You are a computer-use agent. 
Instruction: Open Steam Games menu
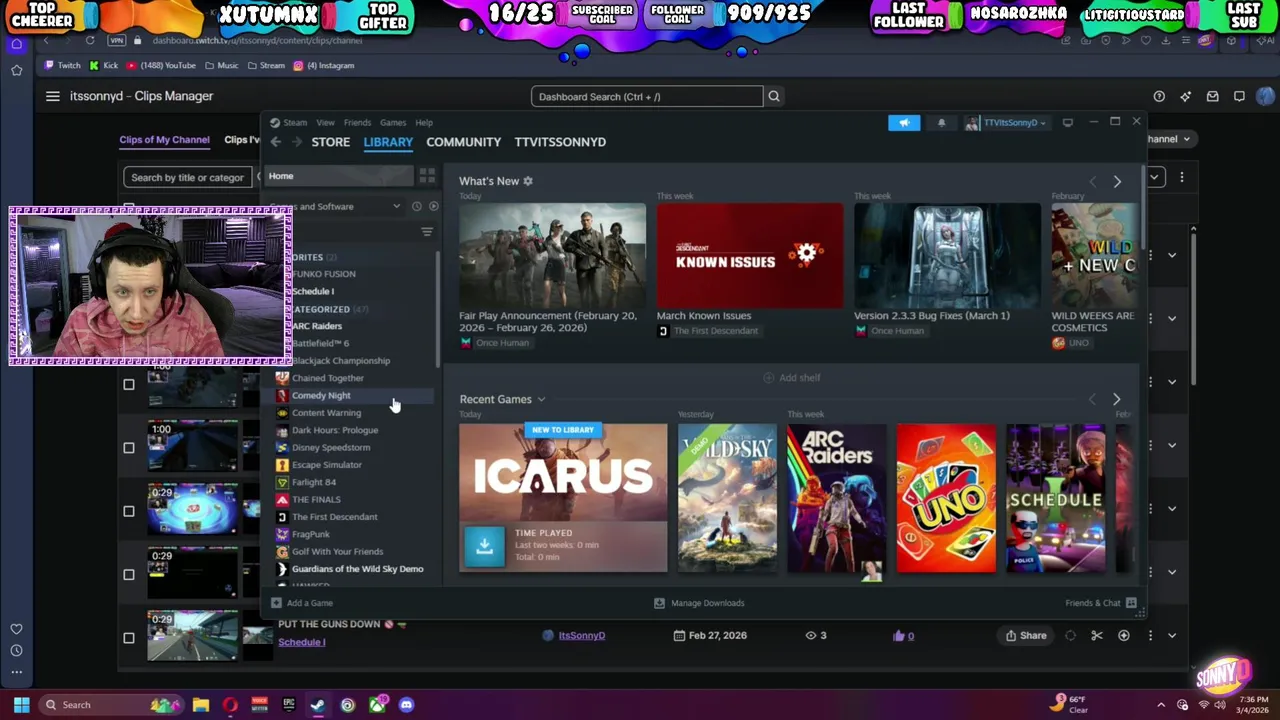tap(393, 123)
